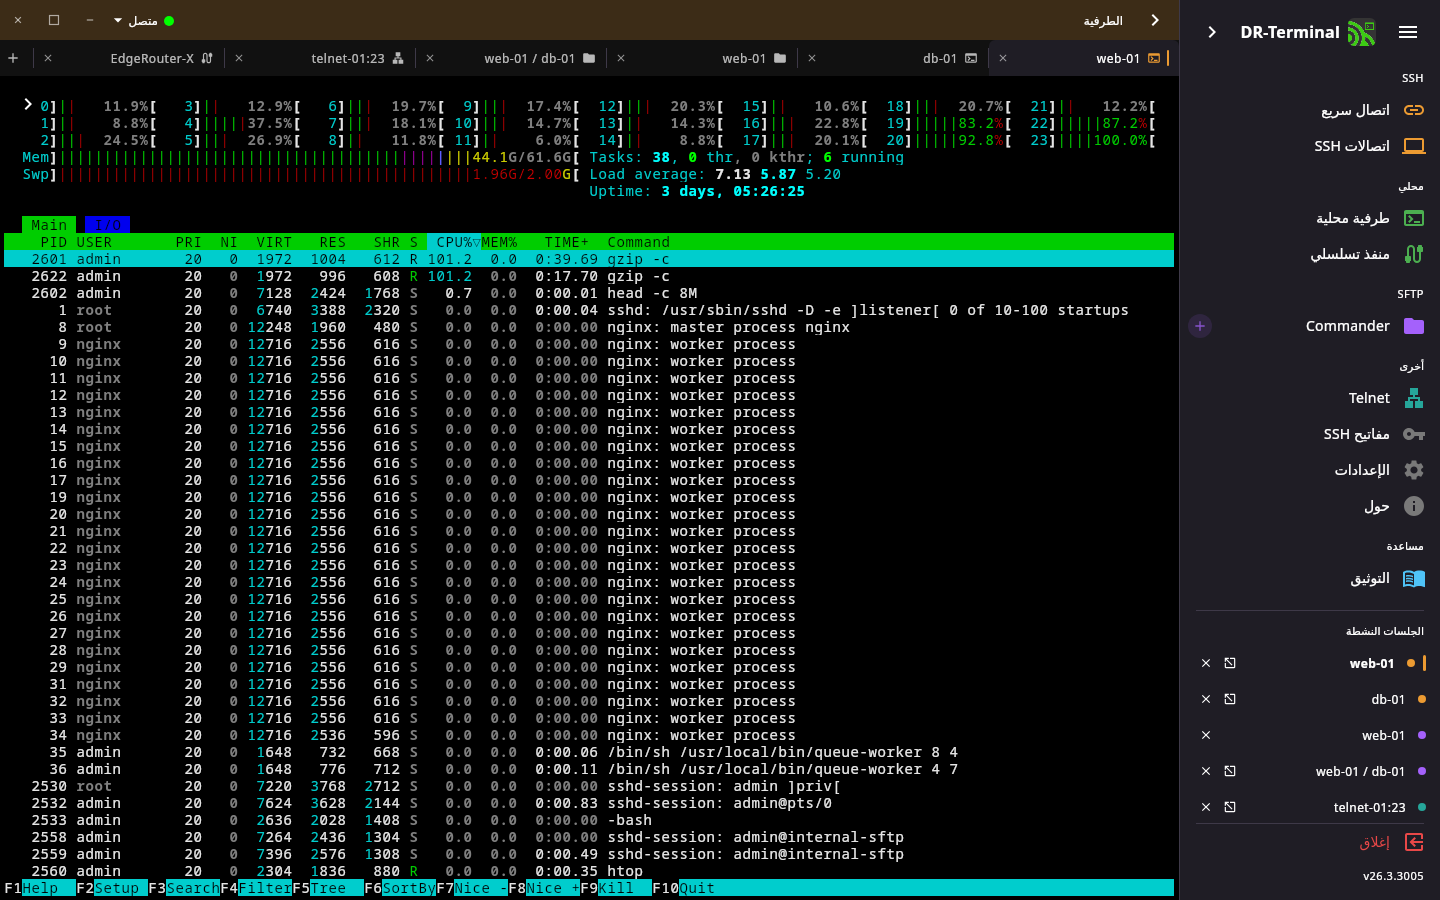Select htop Main tab

[x=49, y=225]
